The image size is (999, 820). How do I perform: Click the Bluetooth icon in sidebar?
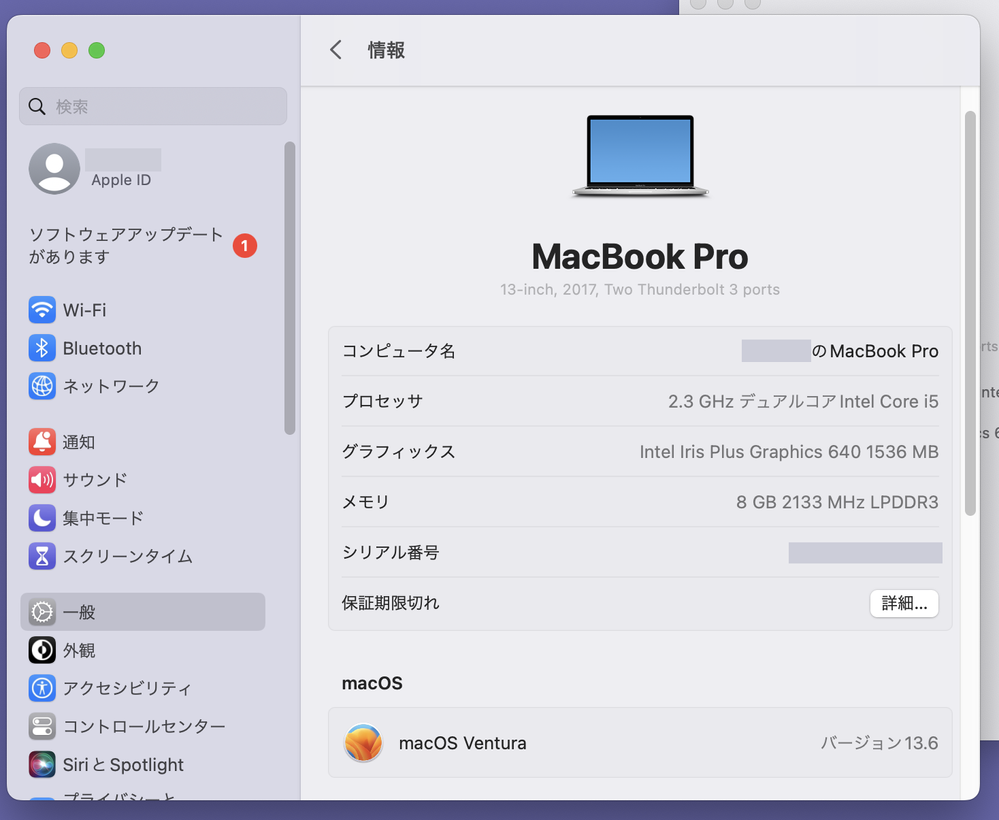pos(42,348)
